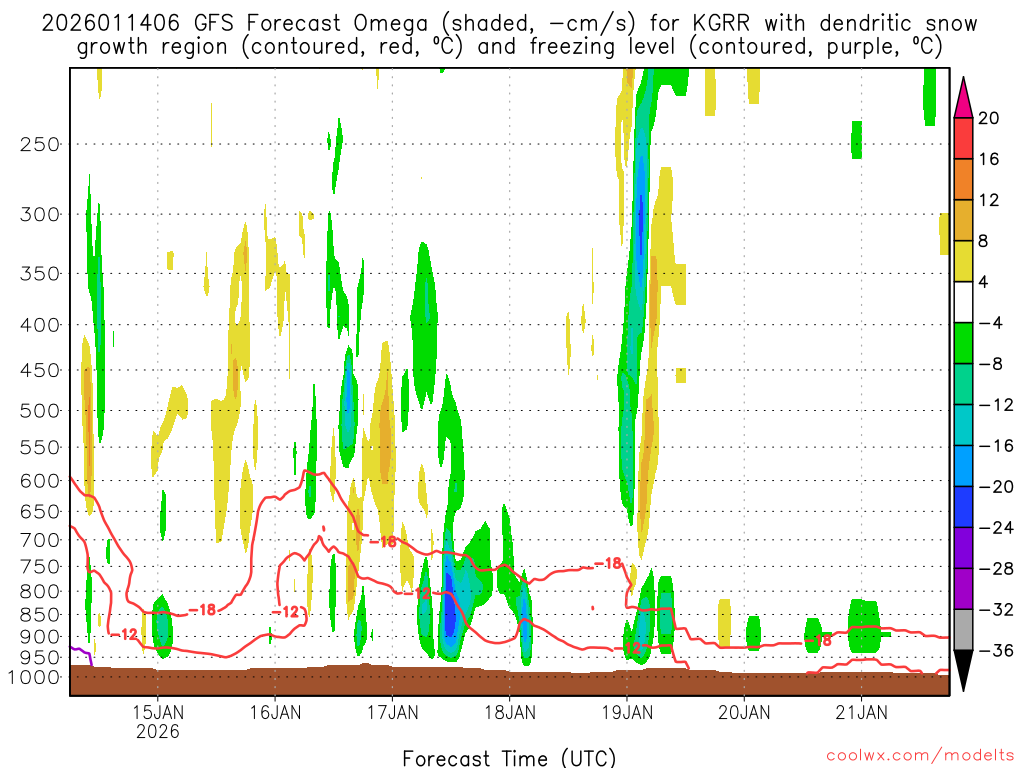Click the 16JAN date axis label
Viewport: 1024px width, 768px height.
(276, 712)
